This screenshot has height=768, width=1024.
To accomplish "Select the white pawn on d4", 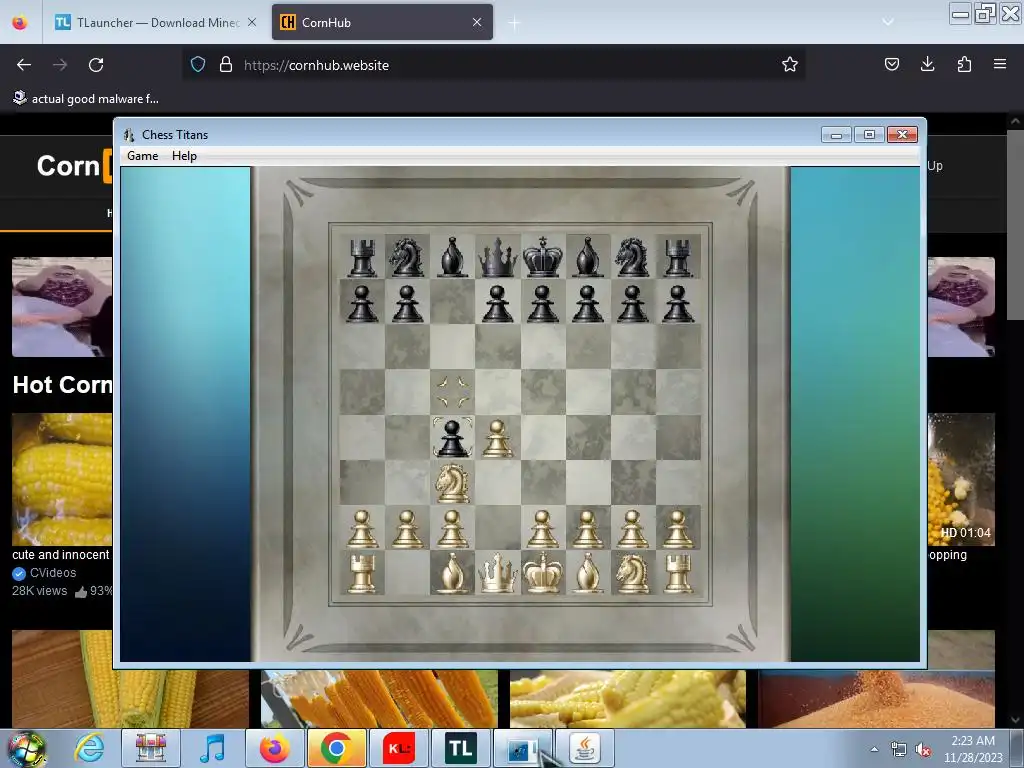I will coord(497,437).
